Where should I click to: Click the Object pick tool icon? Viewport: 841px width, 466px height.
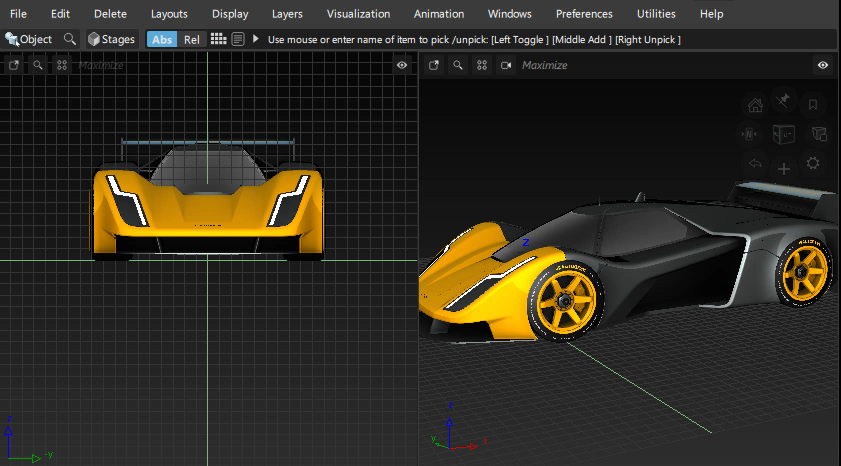click(x=13, y=39)
